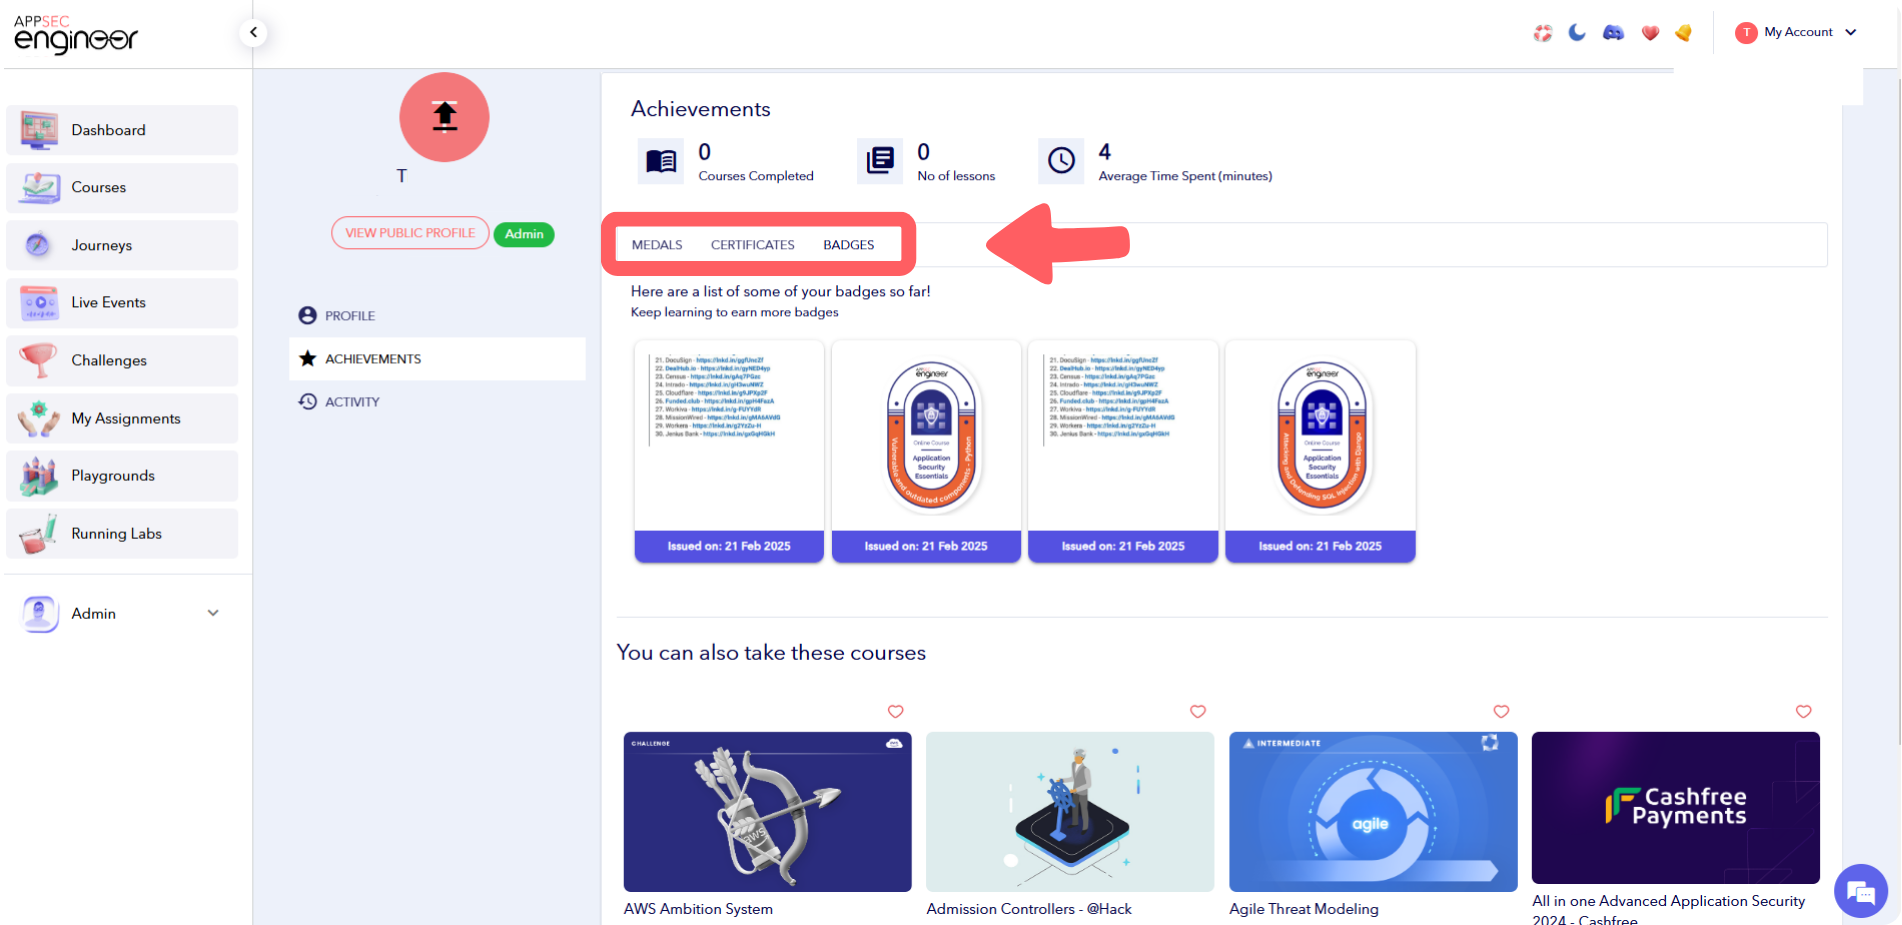Click the red heart icon in header
Viewport: 1902px width, 925px height.
[1650, 33]
